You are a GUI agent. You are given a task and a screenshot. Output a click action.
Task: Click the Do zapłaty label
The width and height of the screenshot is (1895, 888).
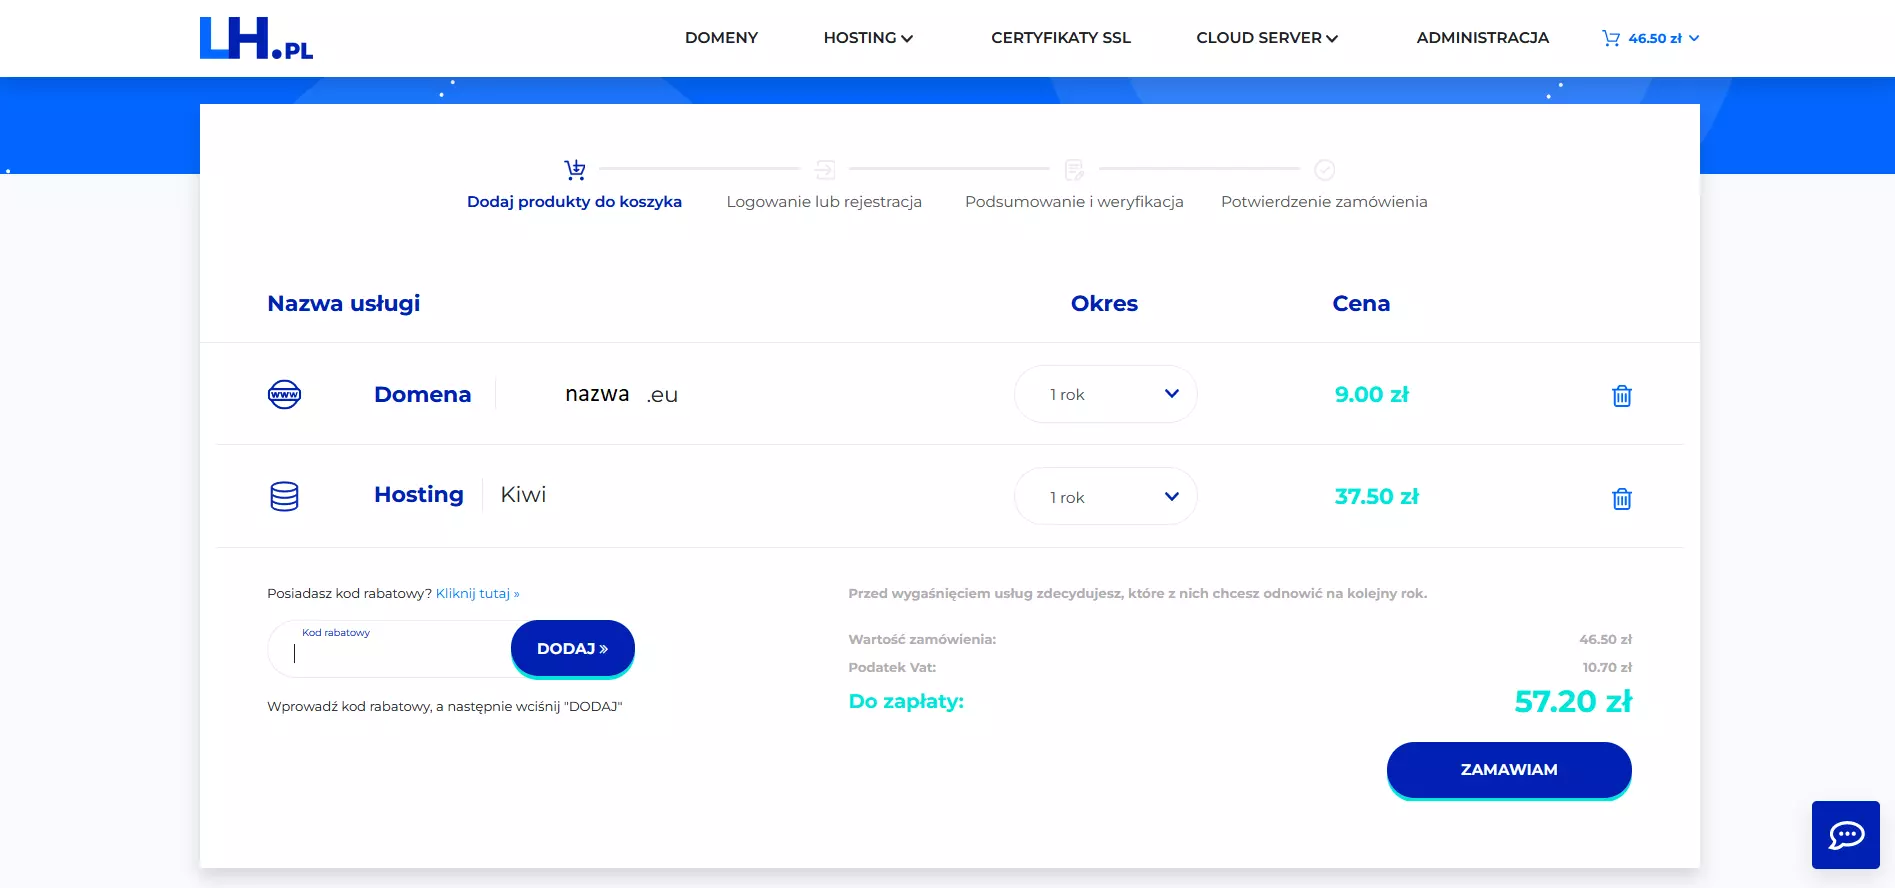(x=906, y=702)
